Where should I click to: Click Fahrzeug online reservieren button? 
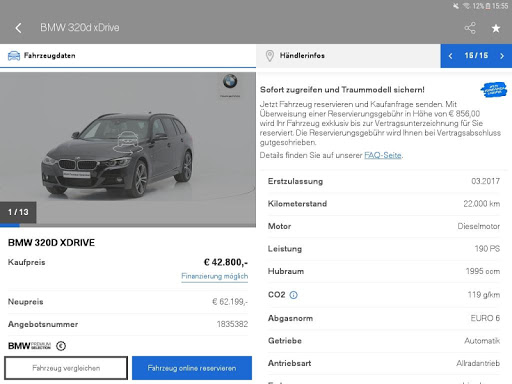(x=192, y=368)
